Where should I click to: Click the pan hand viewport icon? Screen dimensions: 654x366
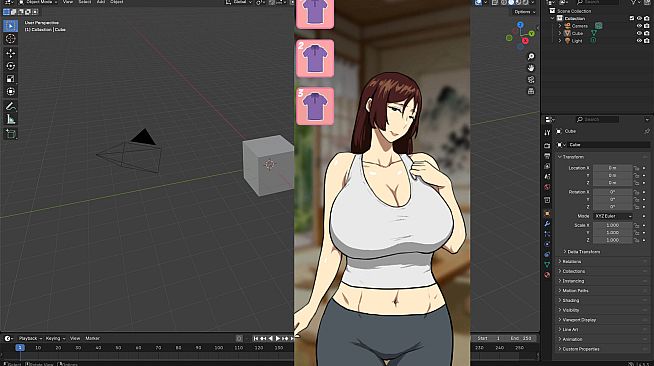point(531,68)
